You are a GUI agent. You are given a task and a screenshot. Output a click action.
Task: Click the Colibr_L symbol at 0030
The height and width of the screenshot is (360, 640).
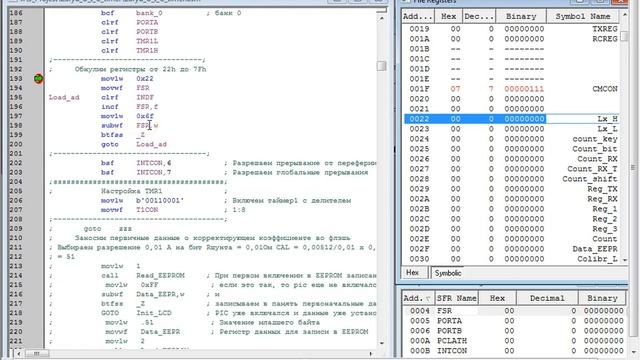[x=597, y=259]
